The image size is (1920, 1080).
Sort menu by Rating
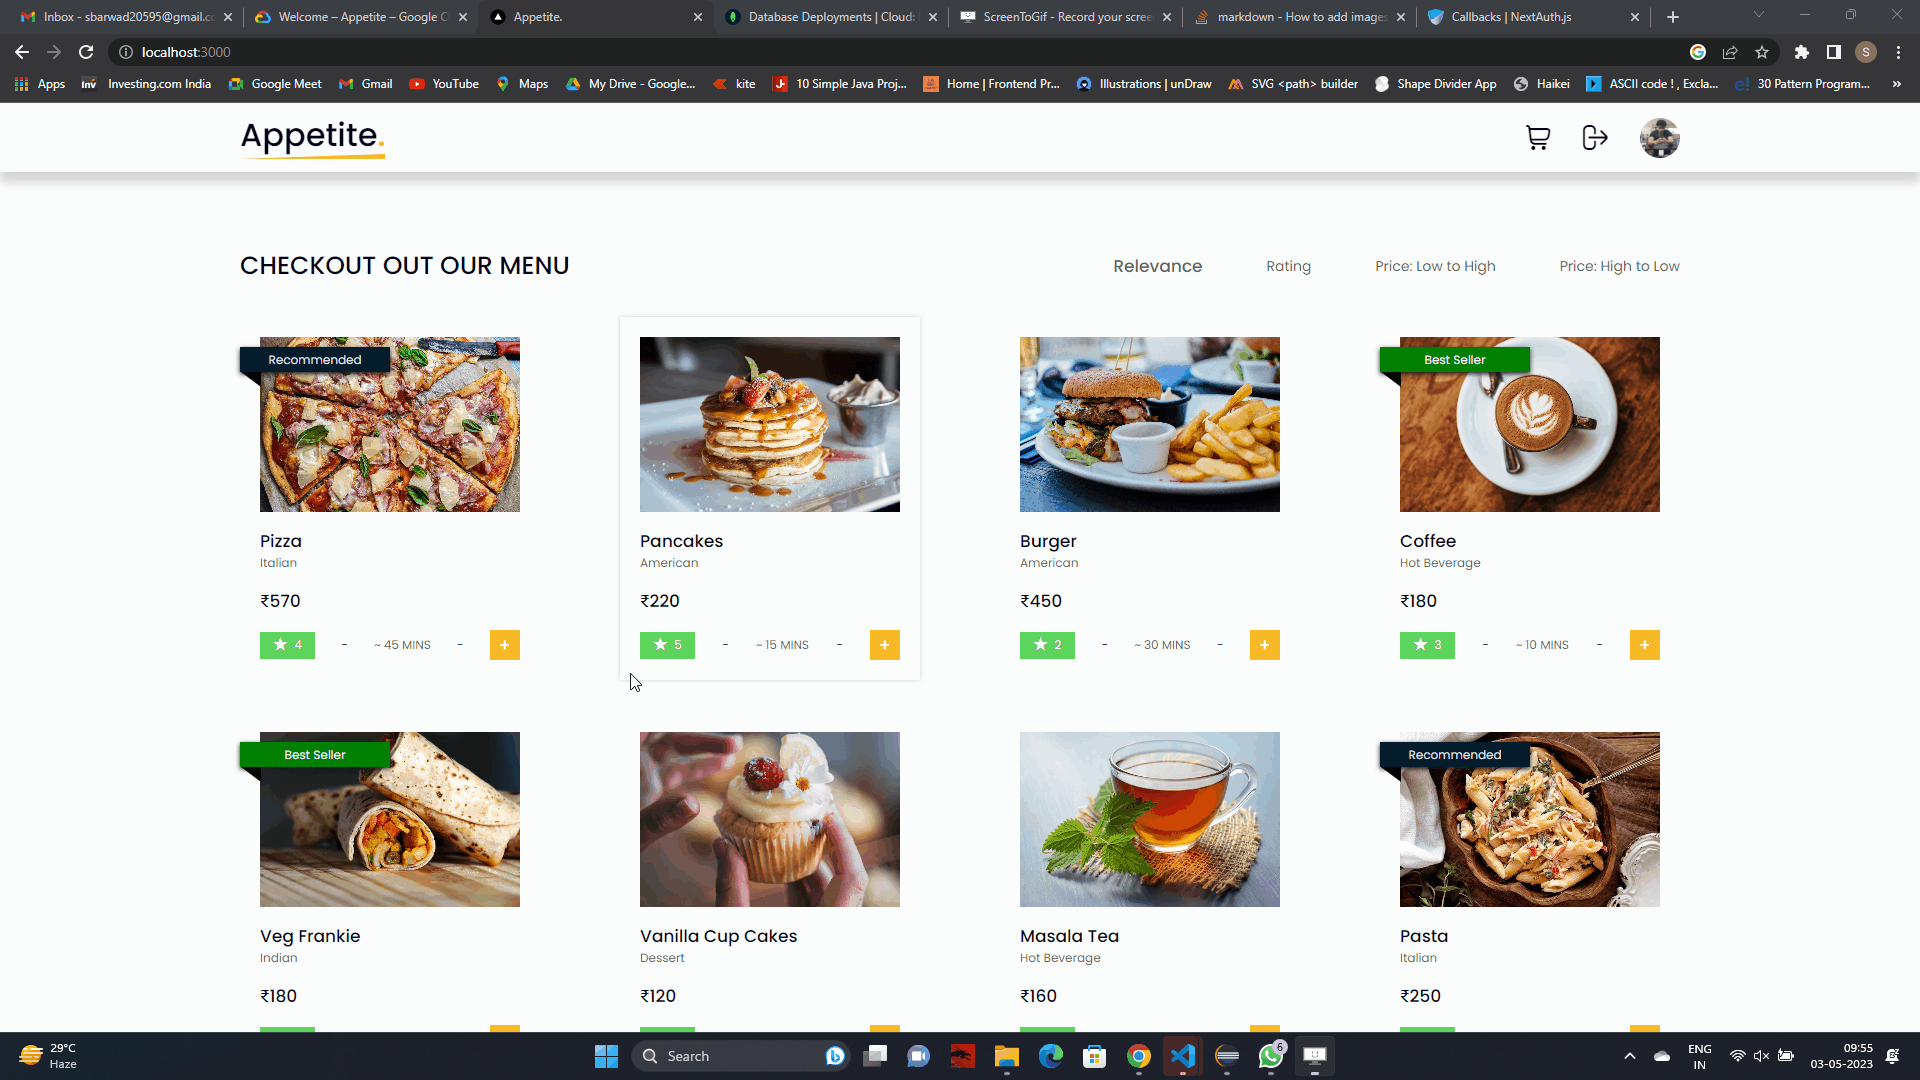1288,266
